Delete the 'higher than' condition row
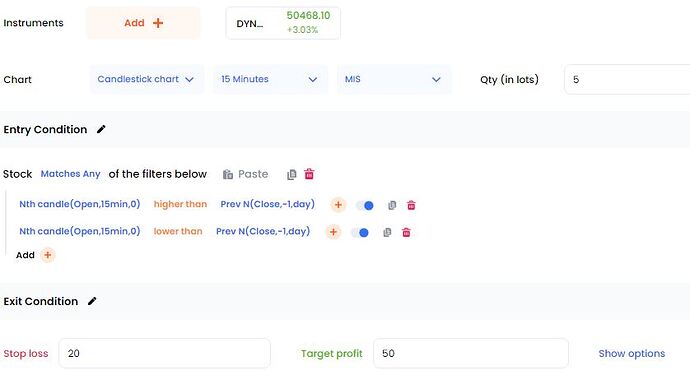 (411, 205)
